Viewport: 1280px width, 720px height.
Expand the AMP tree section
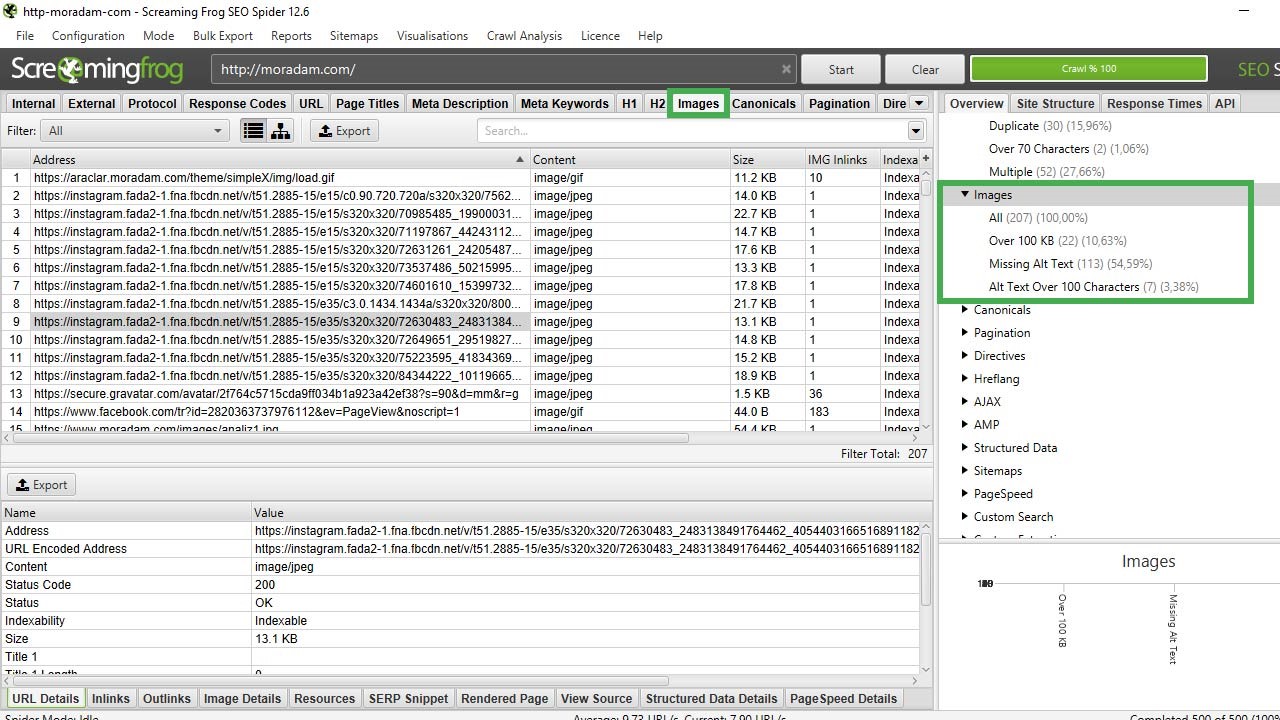point(965,425)
